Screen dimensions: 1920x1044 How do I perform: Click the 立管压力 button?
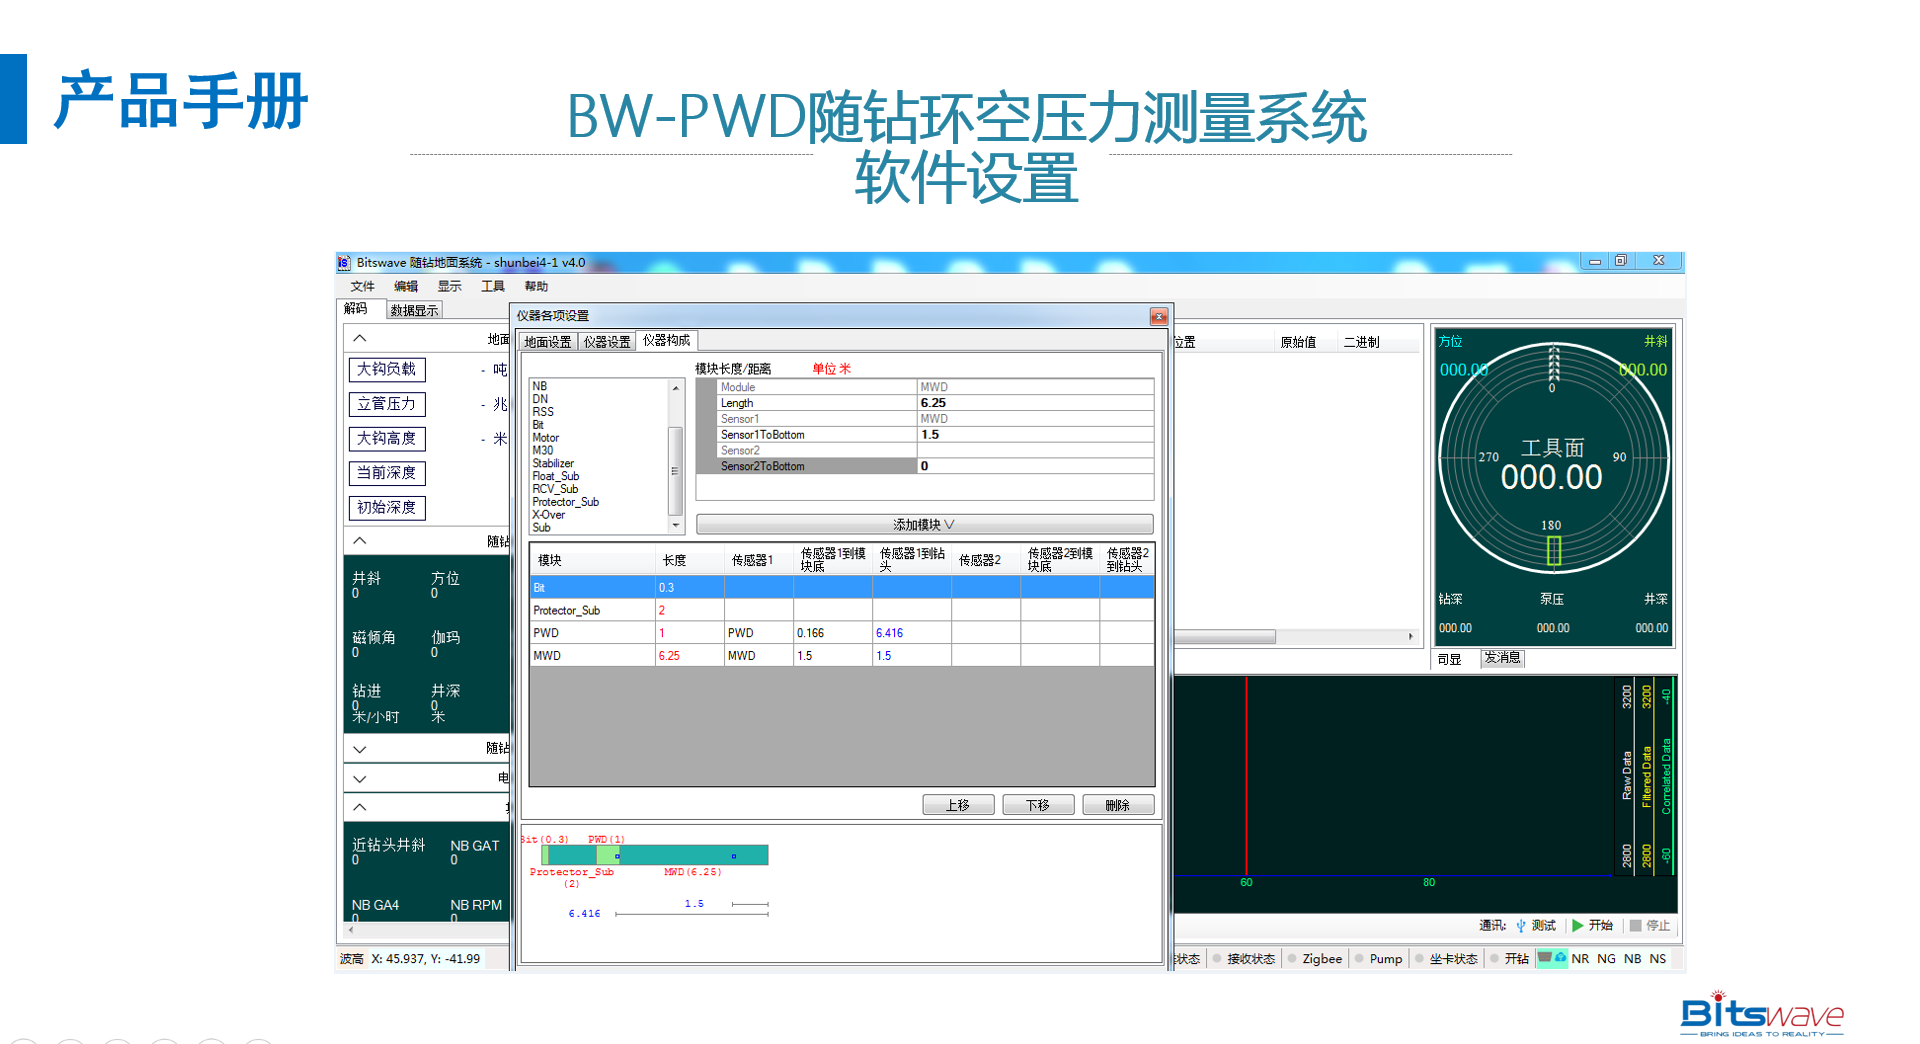point(387,404)
